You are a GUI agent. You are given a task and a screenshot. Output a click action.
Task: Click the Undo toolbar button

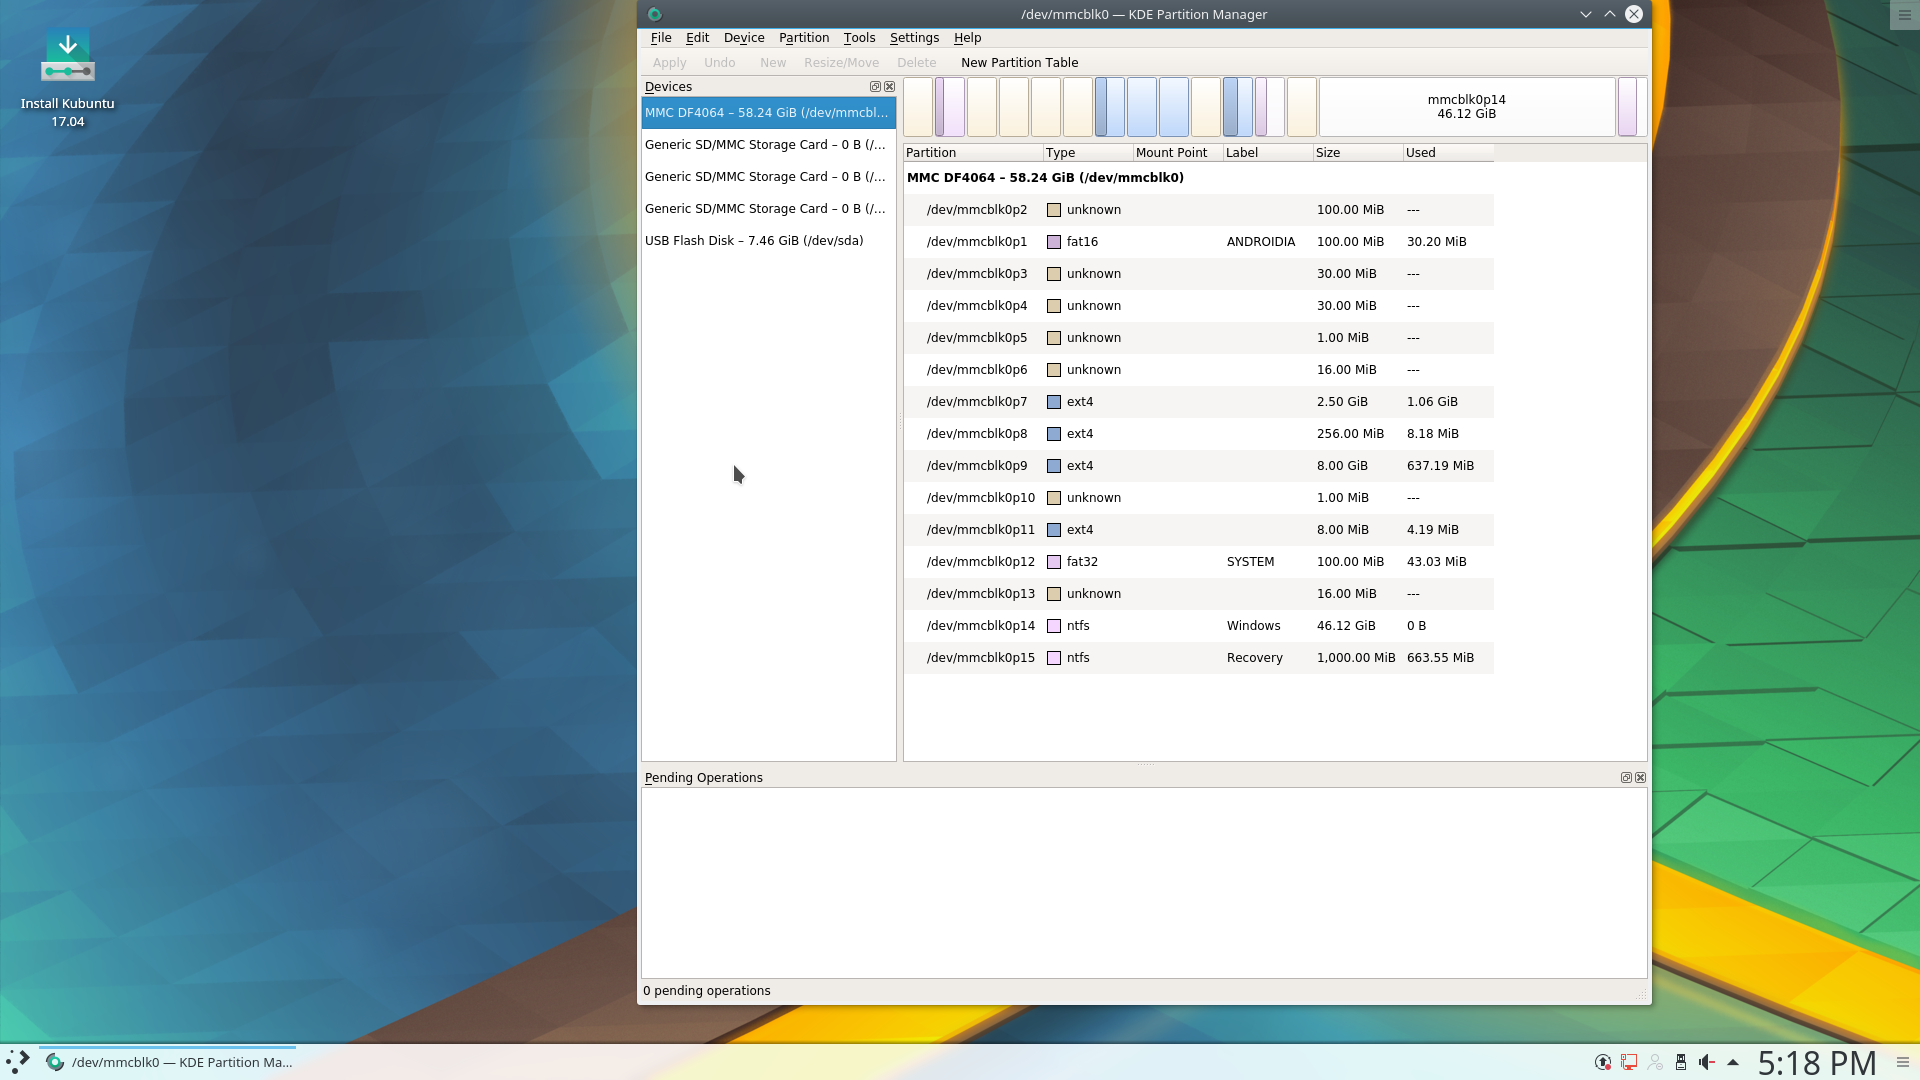719,63
